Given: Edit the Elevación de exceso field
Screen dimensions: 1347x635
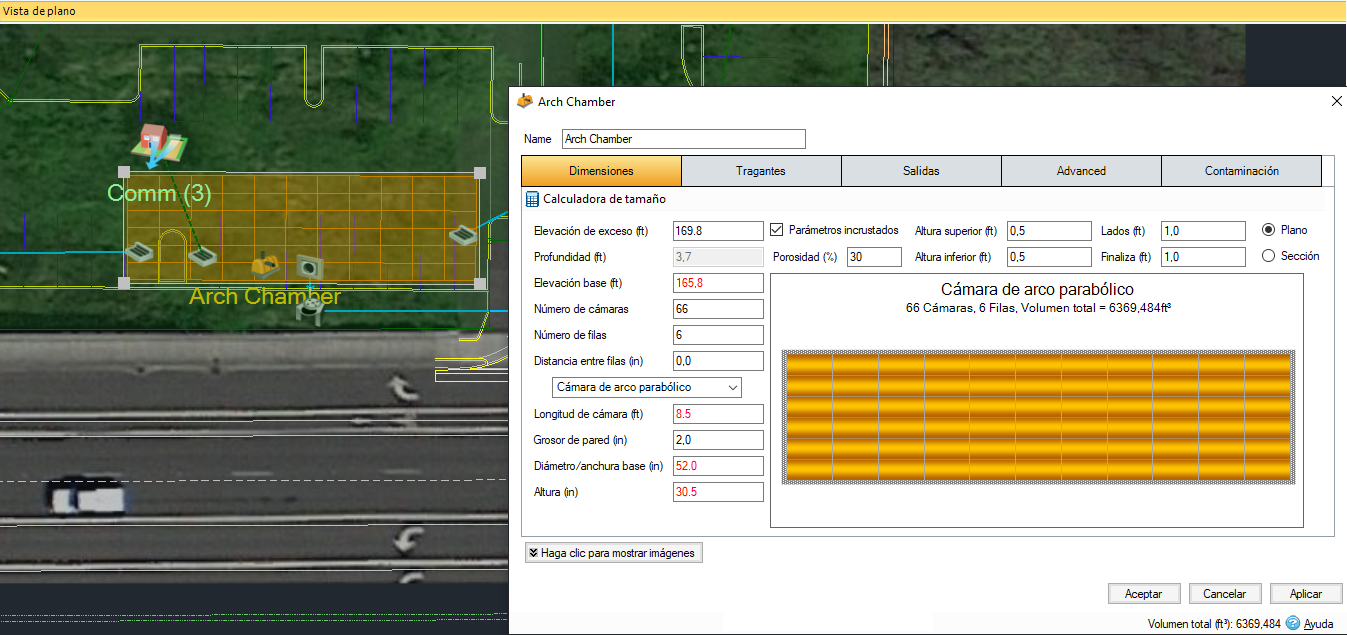Looking at the screenshot, I should pyautogui.click(x=719, y=231).
